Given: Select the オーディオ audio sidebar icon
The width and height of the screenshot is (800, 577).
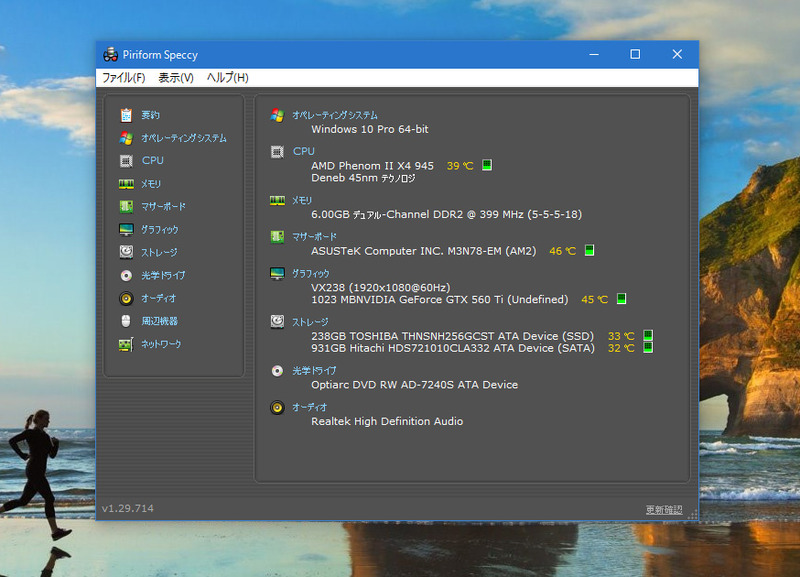Looking at the screenshot, I should pyautogui.click(x=126, y=298).
